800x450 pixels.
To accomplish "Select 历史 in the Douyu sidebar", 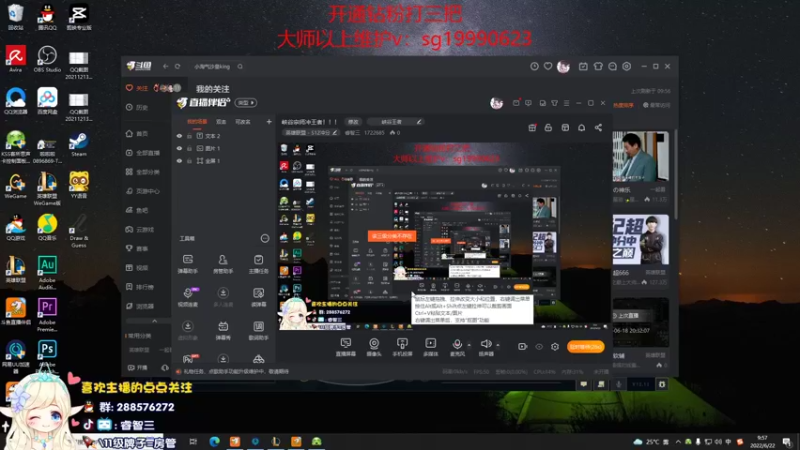I will click(x=137, y=108).
